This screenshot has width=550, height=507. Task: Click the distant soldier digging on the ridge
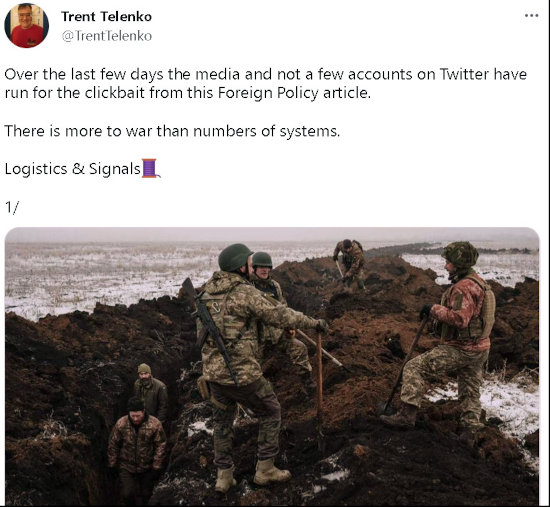[x=350, y=264]
